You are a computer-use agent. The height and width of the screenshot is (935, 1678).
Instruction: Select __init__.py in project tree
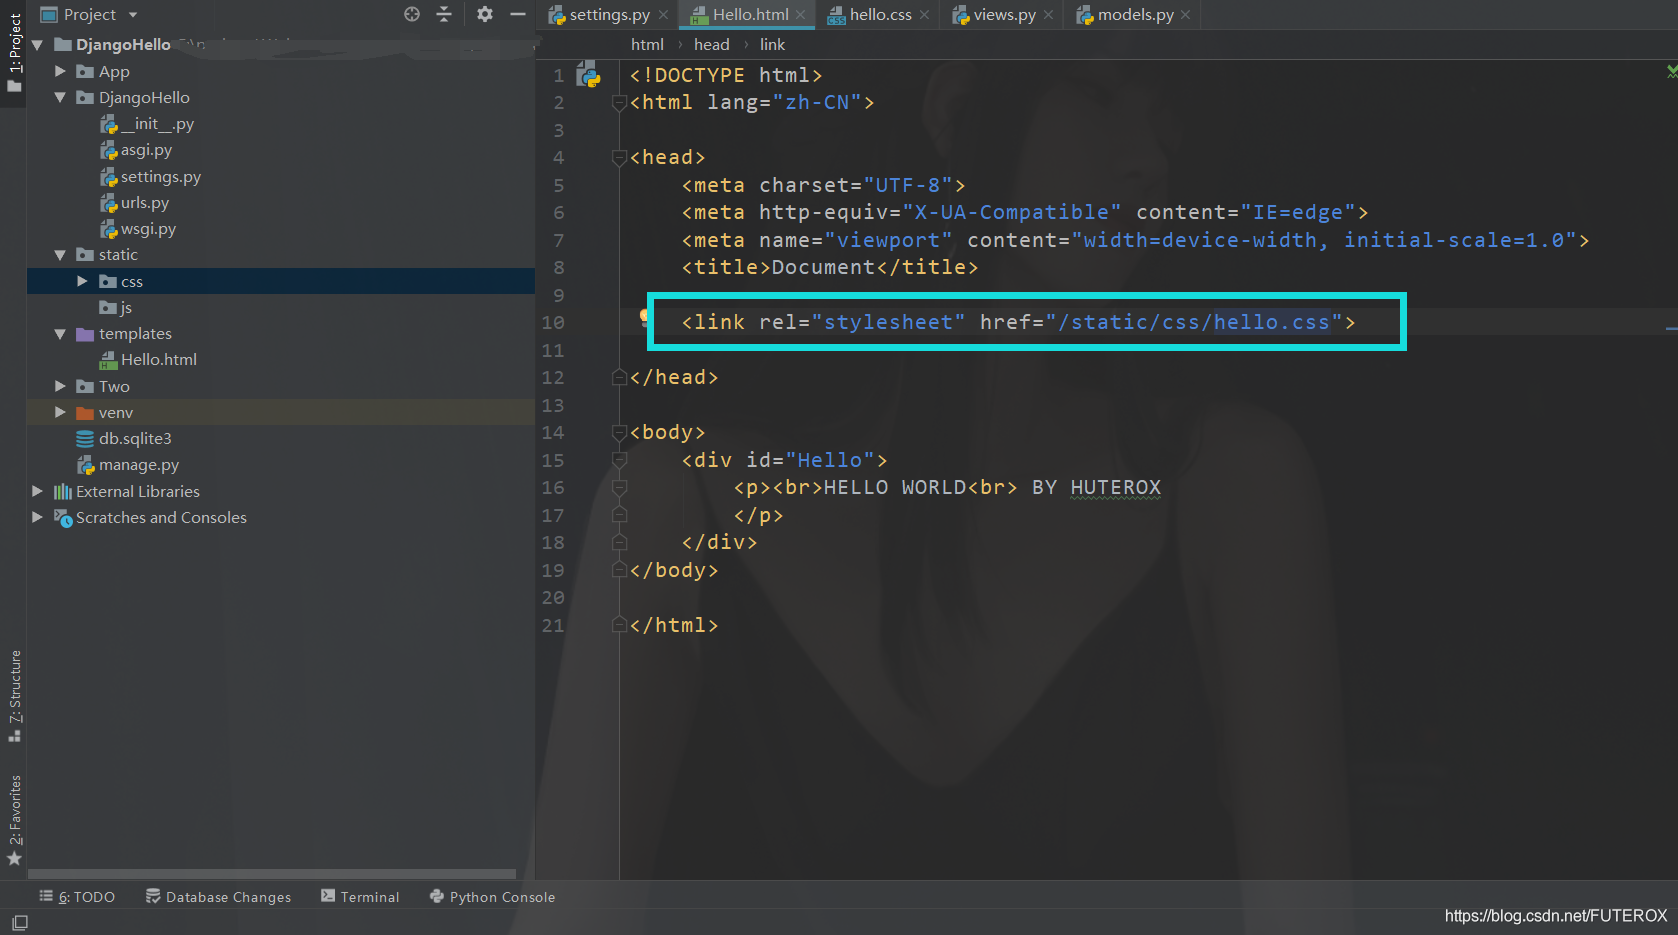coord(147,124)
